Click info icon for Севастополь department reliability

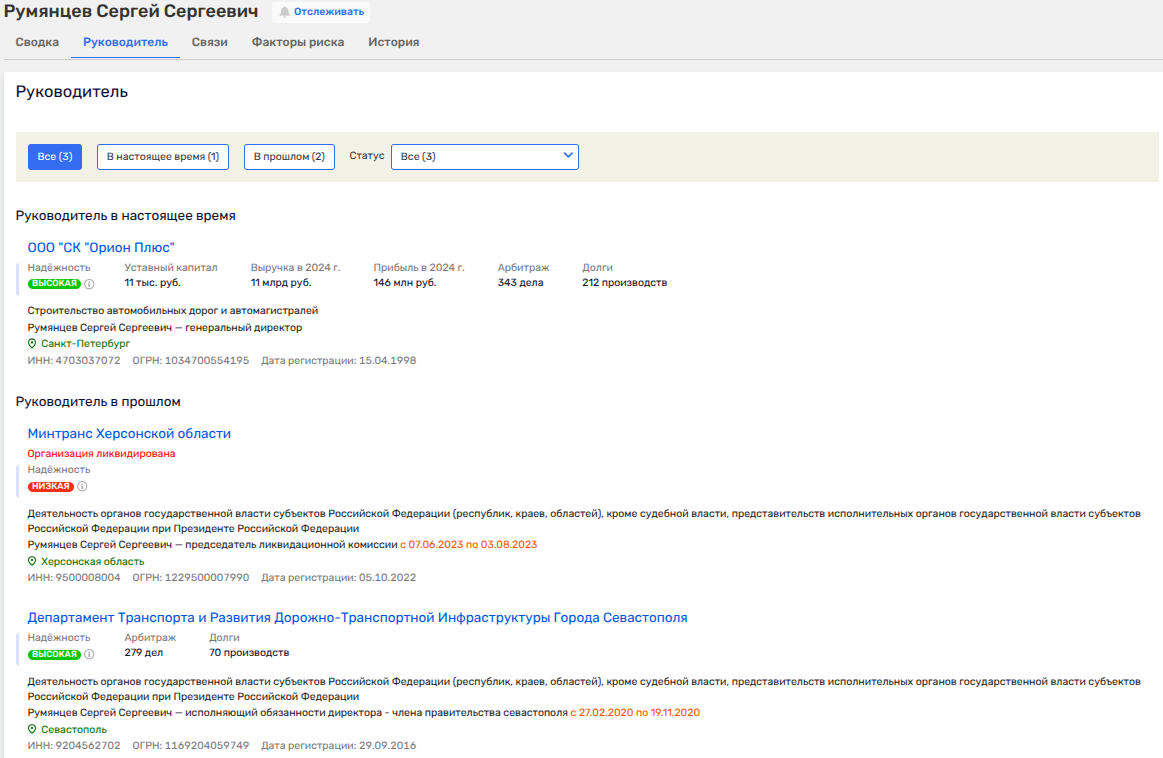pyautogui.click(x=89, y=655)
